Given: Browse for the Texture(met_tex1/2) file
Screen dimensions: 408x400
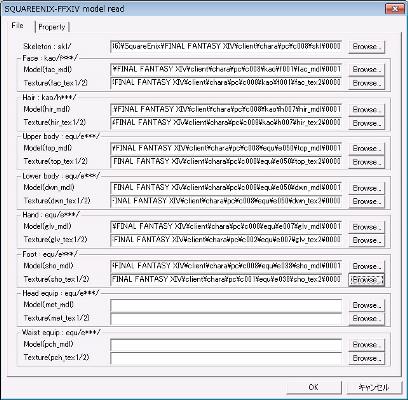Looking at the screenshot, I should [x=366, y=319].
